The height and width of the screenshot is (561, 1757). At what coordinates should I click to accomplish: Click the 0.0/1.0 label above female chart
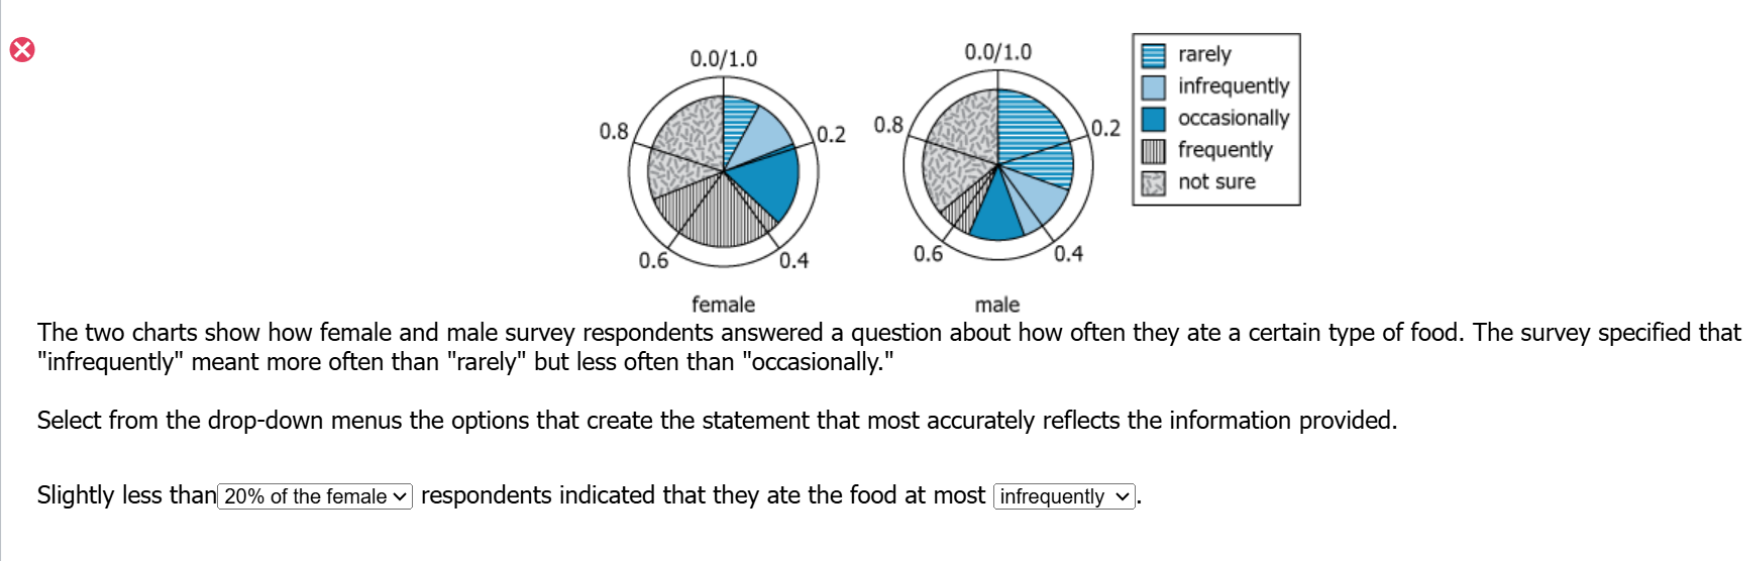point(723,59)
